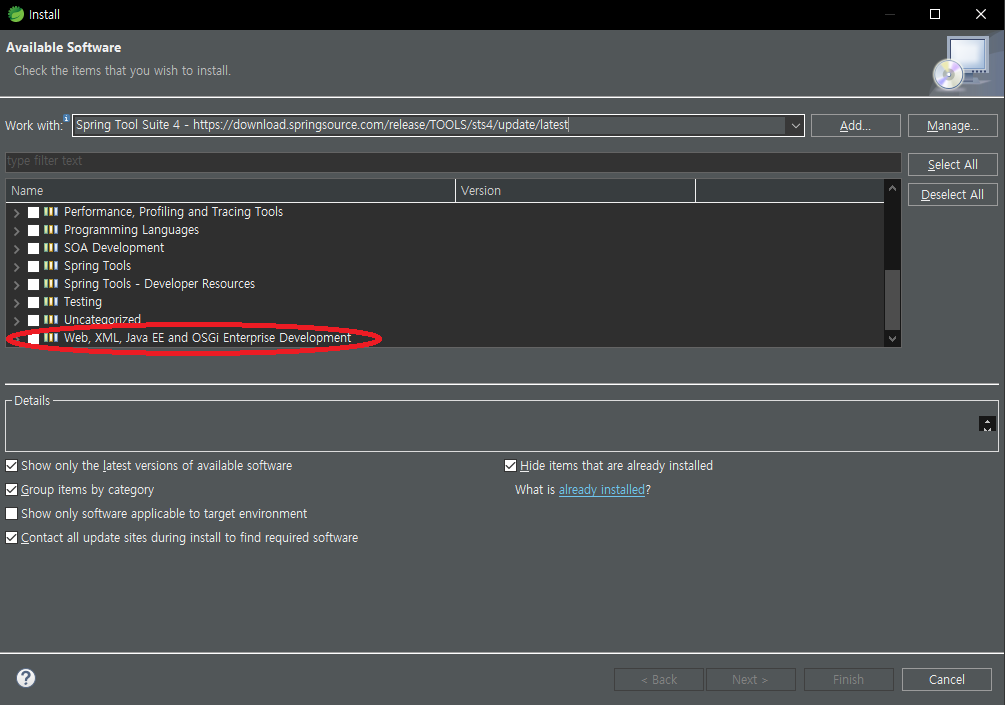
Task: Click the Manage... button
Action: click(952, 126)
